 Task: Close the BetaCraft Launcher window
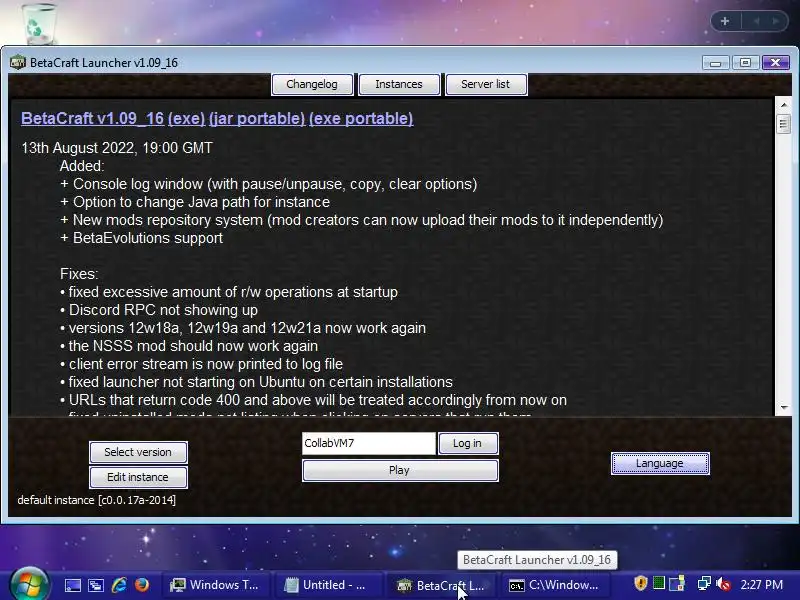click(776, 63)
